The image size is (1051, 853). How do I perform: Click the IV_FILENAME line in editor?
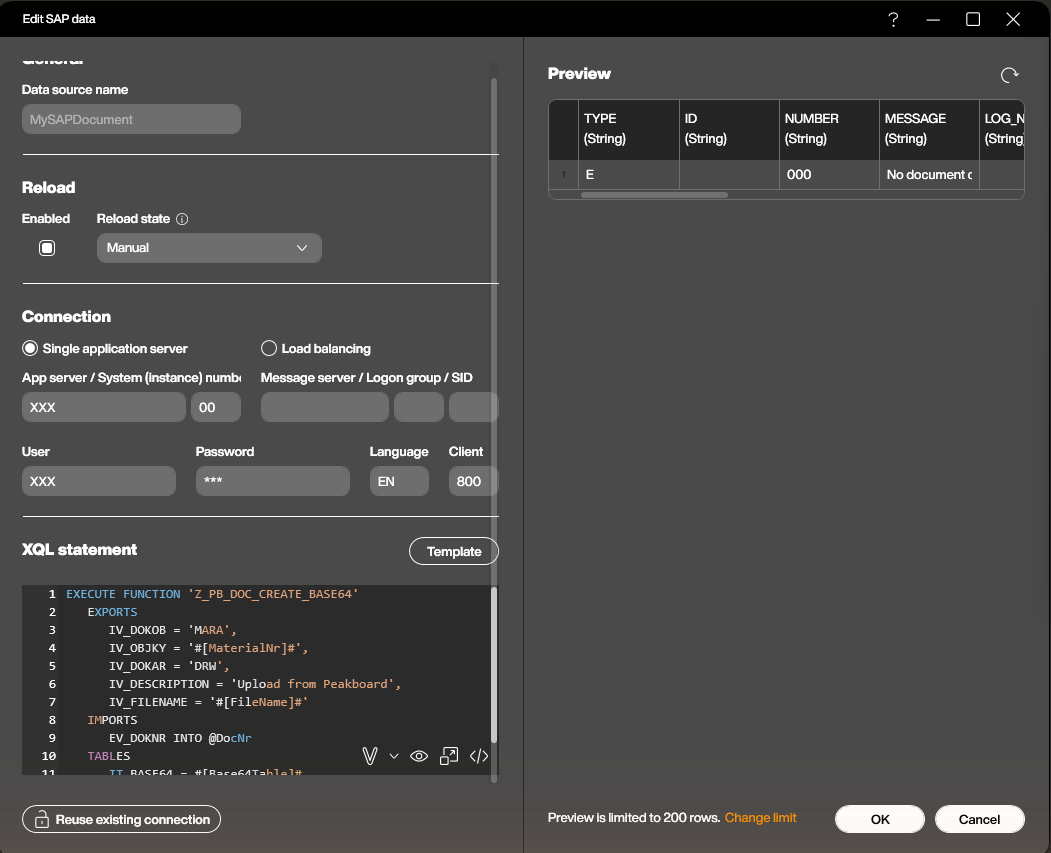point(208,702)
